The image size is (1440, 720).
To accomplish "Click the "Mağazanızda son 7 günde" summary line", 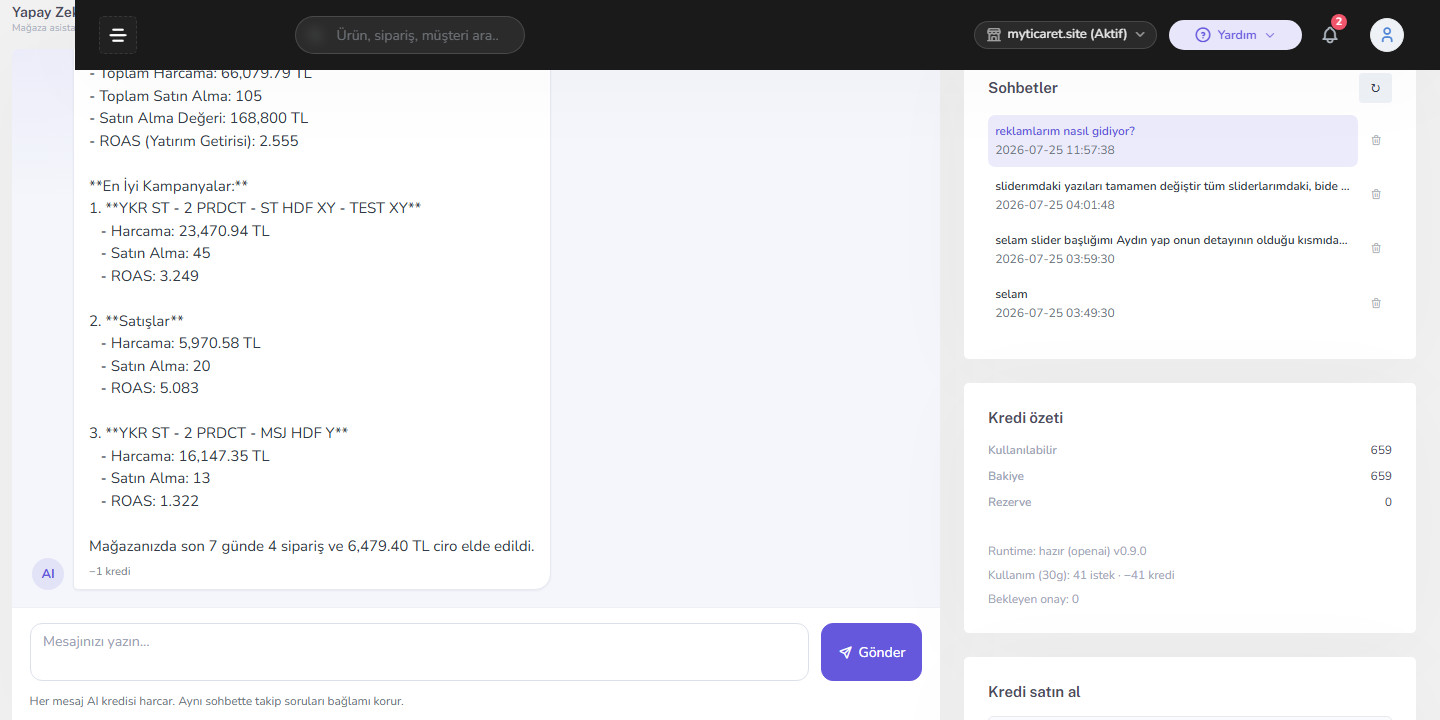I will click(x=312, y=546).
